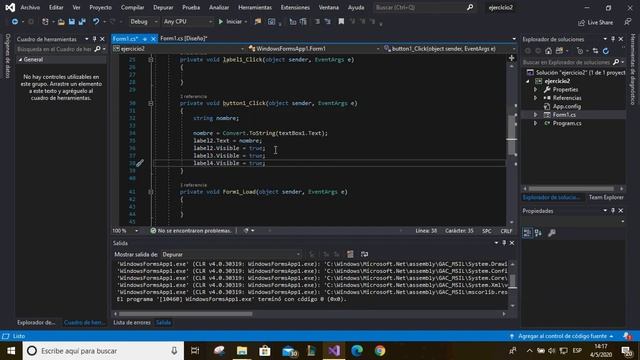Click the pending changes filter clock icon
Viewport: 640px width, 360px height.
pos(580,51)
